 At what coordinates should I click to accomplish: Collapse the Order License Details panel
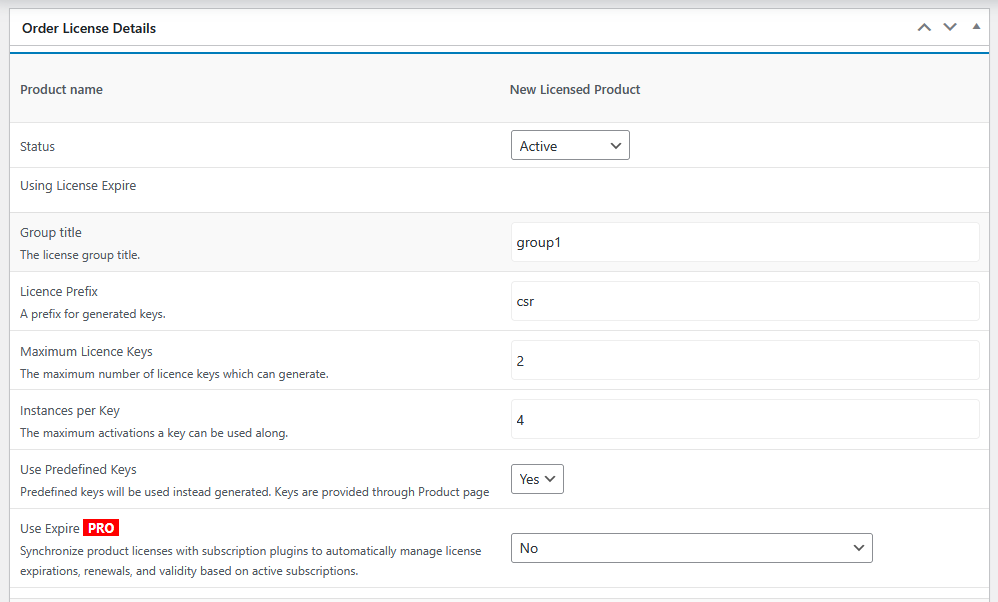pos(976,27)
